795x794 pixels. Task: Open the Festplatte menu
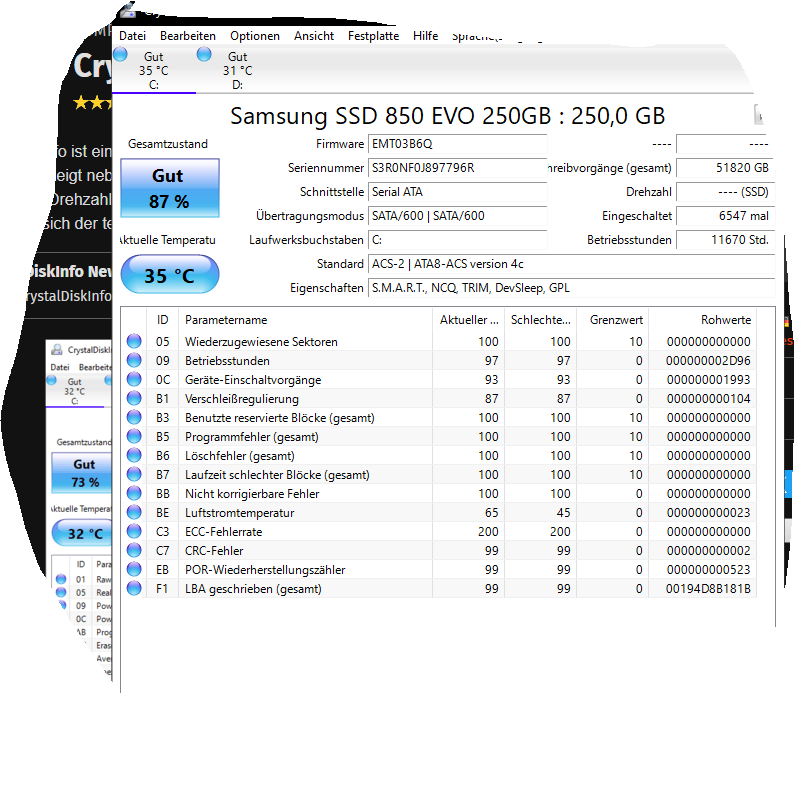(x=373, y=35)
